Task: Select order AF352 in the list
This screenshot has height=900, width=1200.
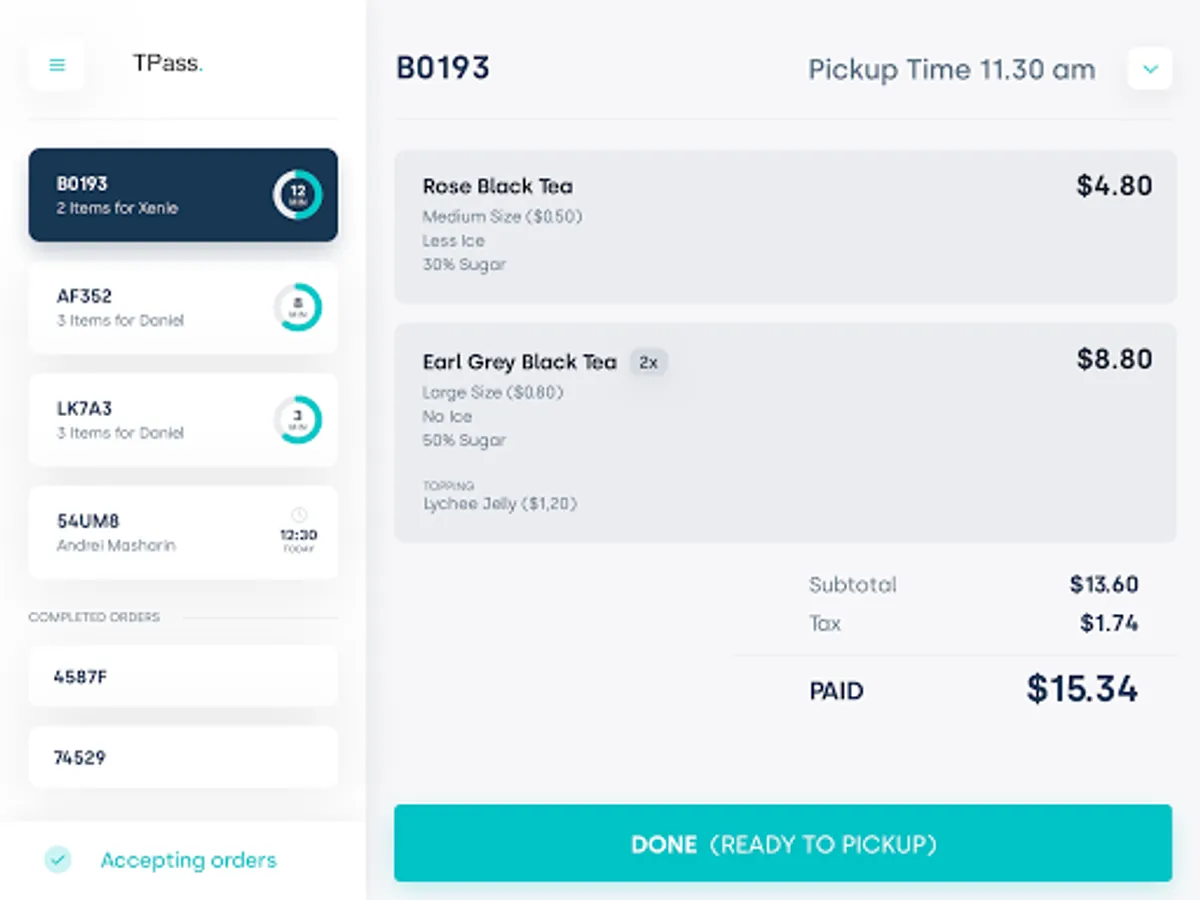Action: [150, 308]
